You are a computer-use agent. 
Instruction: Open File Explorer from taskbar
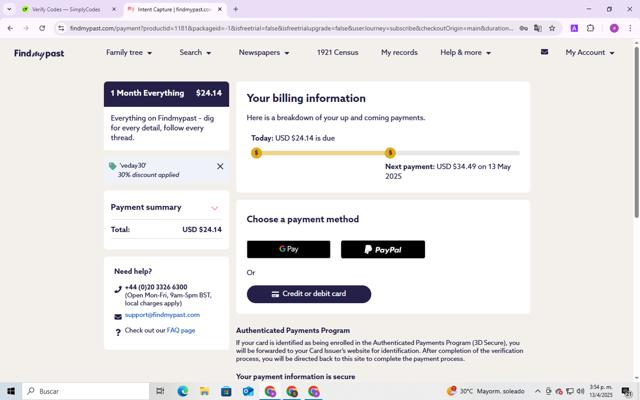(x=204, y=391)
